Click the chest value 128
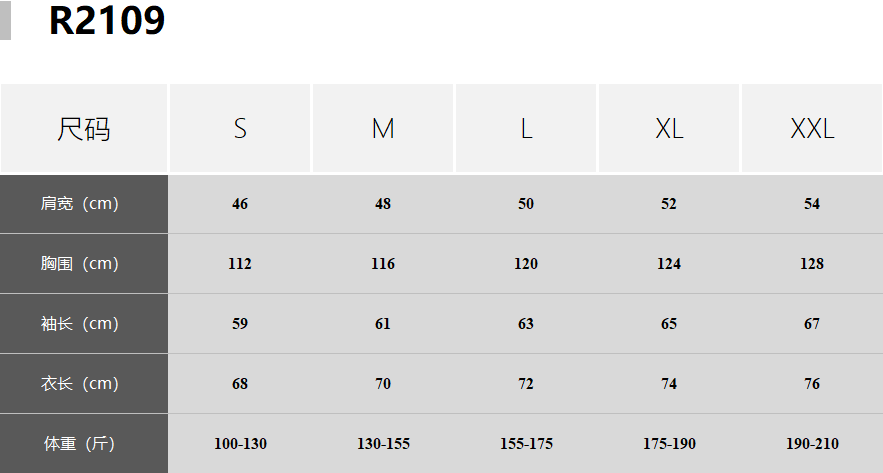Screen dimensions: 883x473 point(812,264)
